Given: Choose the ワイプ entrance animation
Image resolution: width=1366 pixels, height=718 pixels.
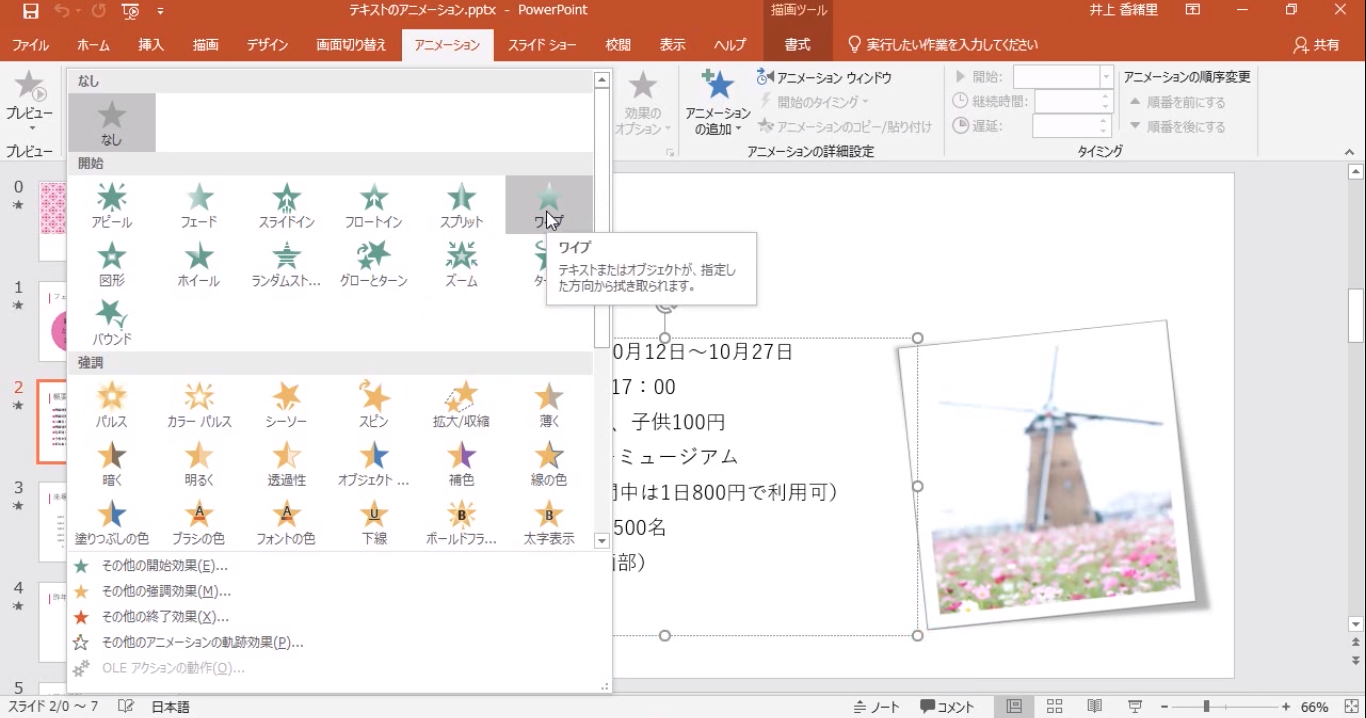Looking at the screenshot, I should 548,205.
